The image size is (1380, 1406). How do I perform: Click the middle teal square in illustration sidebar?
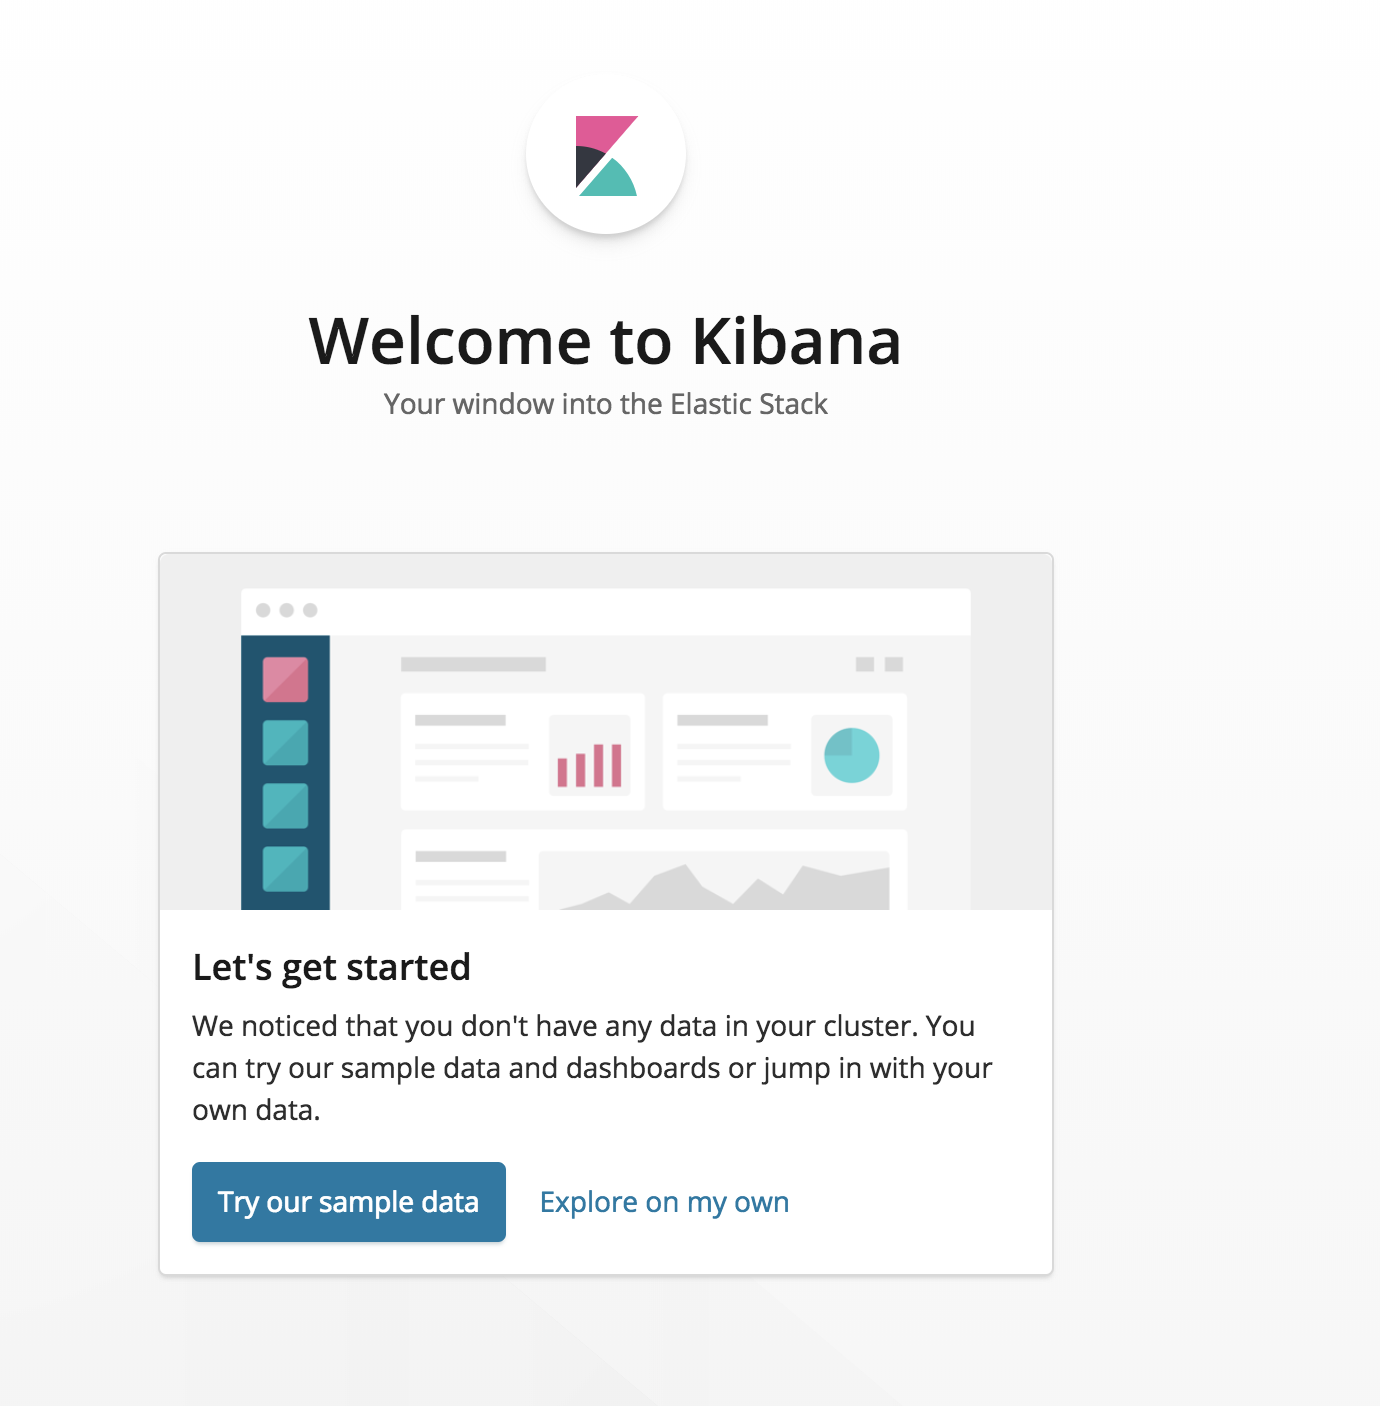pyautogui.click(x=285, y=806)
